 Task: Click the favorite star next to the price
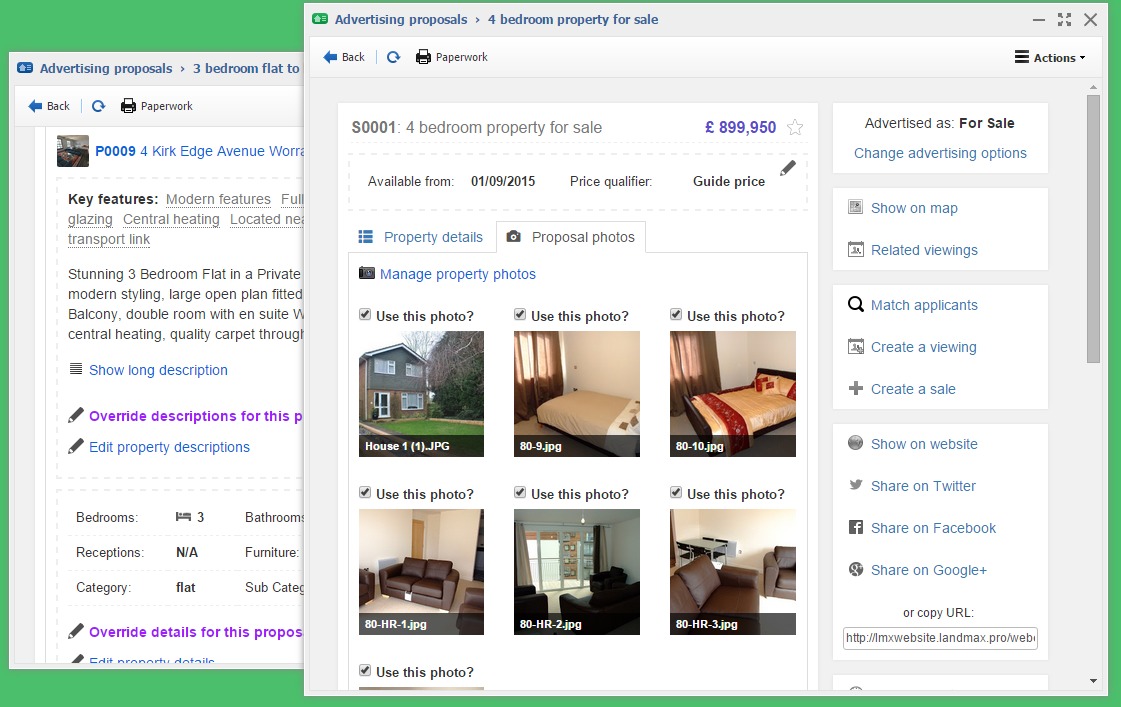[x=795, y=127]
